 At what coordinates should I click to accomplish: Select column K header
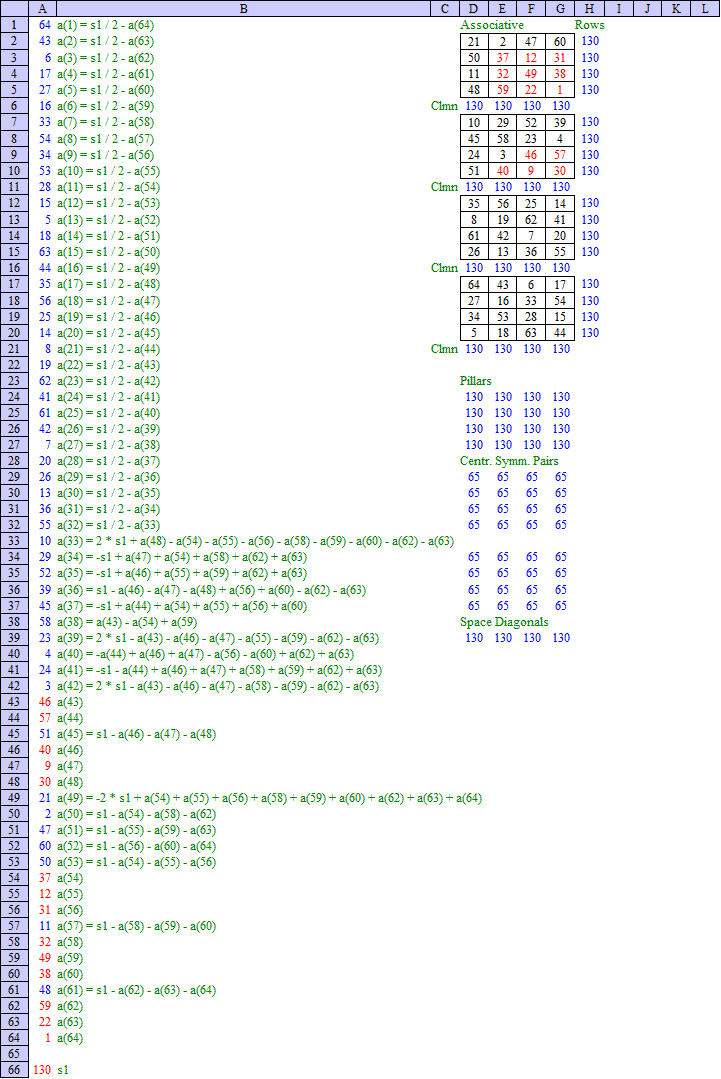(676, 8)
